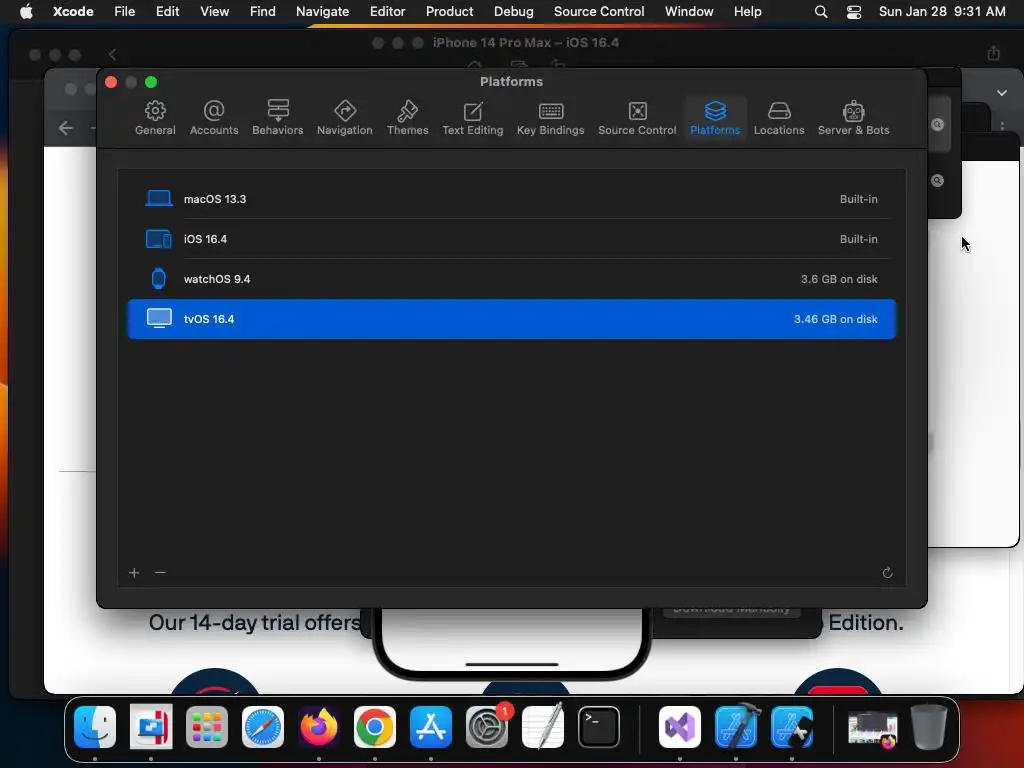Open Control Center in menu bar
Viewport: 1024px width, 768px height.
854,12
